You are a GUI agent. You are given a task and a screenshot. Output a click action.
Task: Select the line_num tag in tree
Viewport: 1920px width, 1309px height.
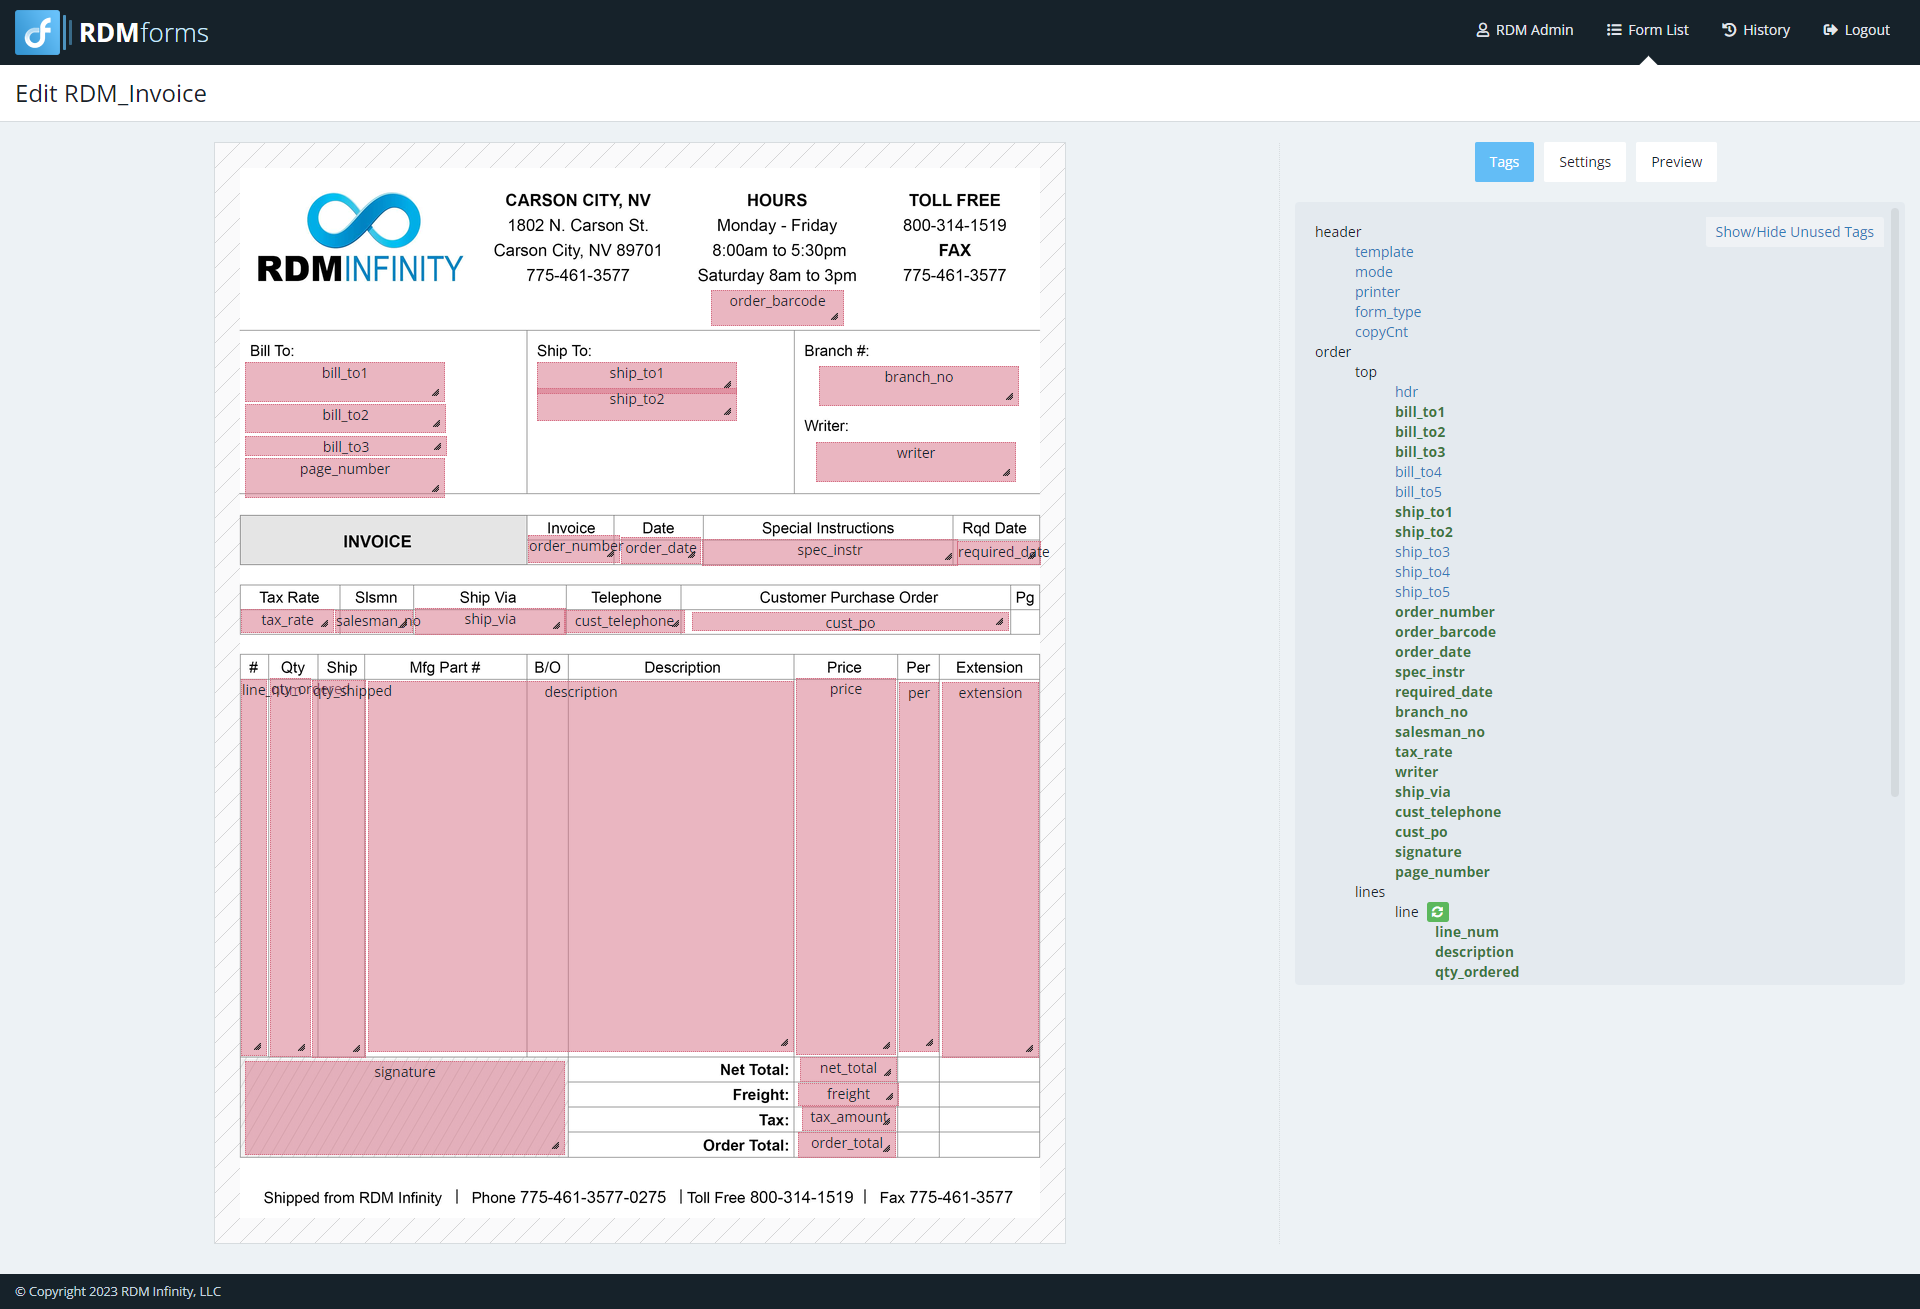click(x=1466, y=932)
